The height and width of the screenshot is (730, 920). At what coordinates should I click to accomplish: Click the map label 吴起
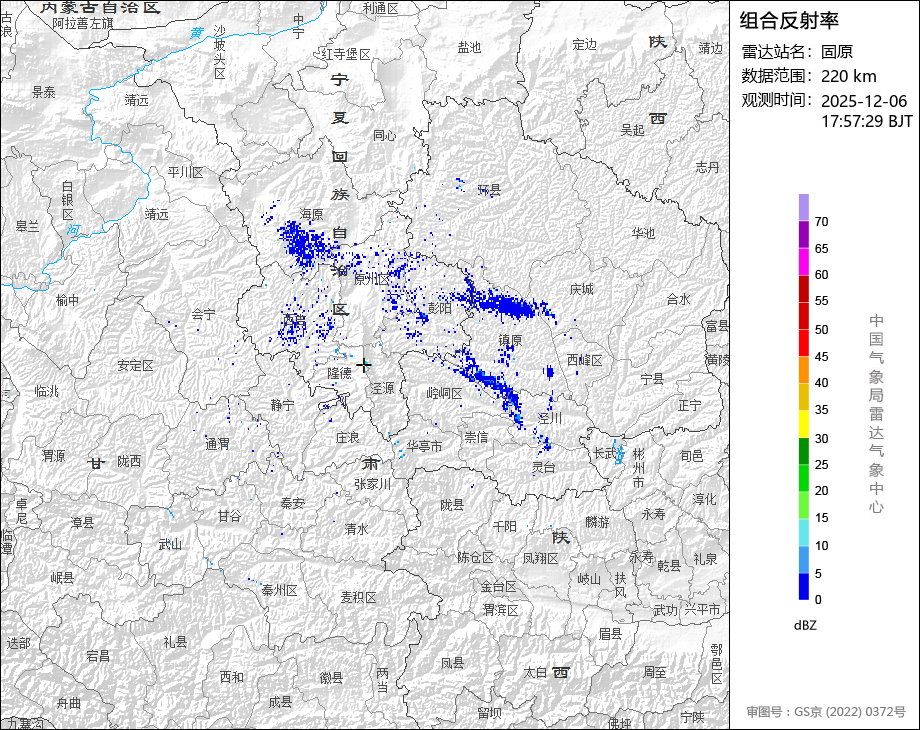coord(632,130)
